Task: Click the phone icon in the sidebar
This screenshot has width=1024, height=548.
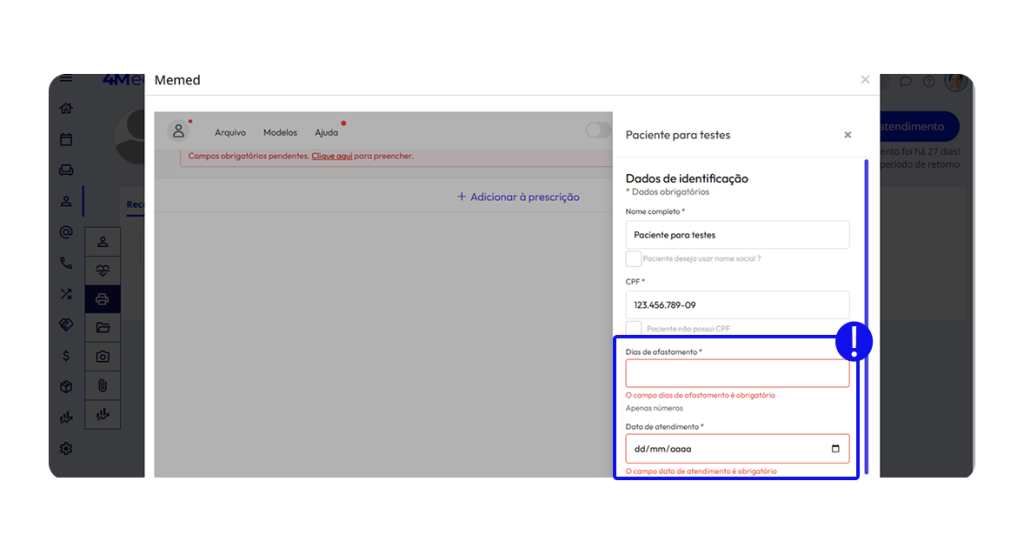Action: (66, 264)
